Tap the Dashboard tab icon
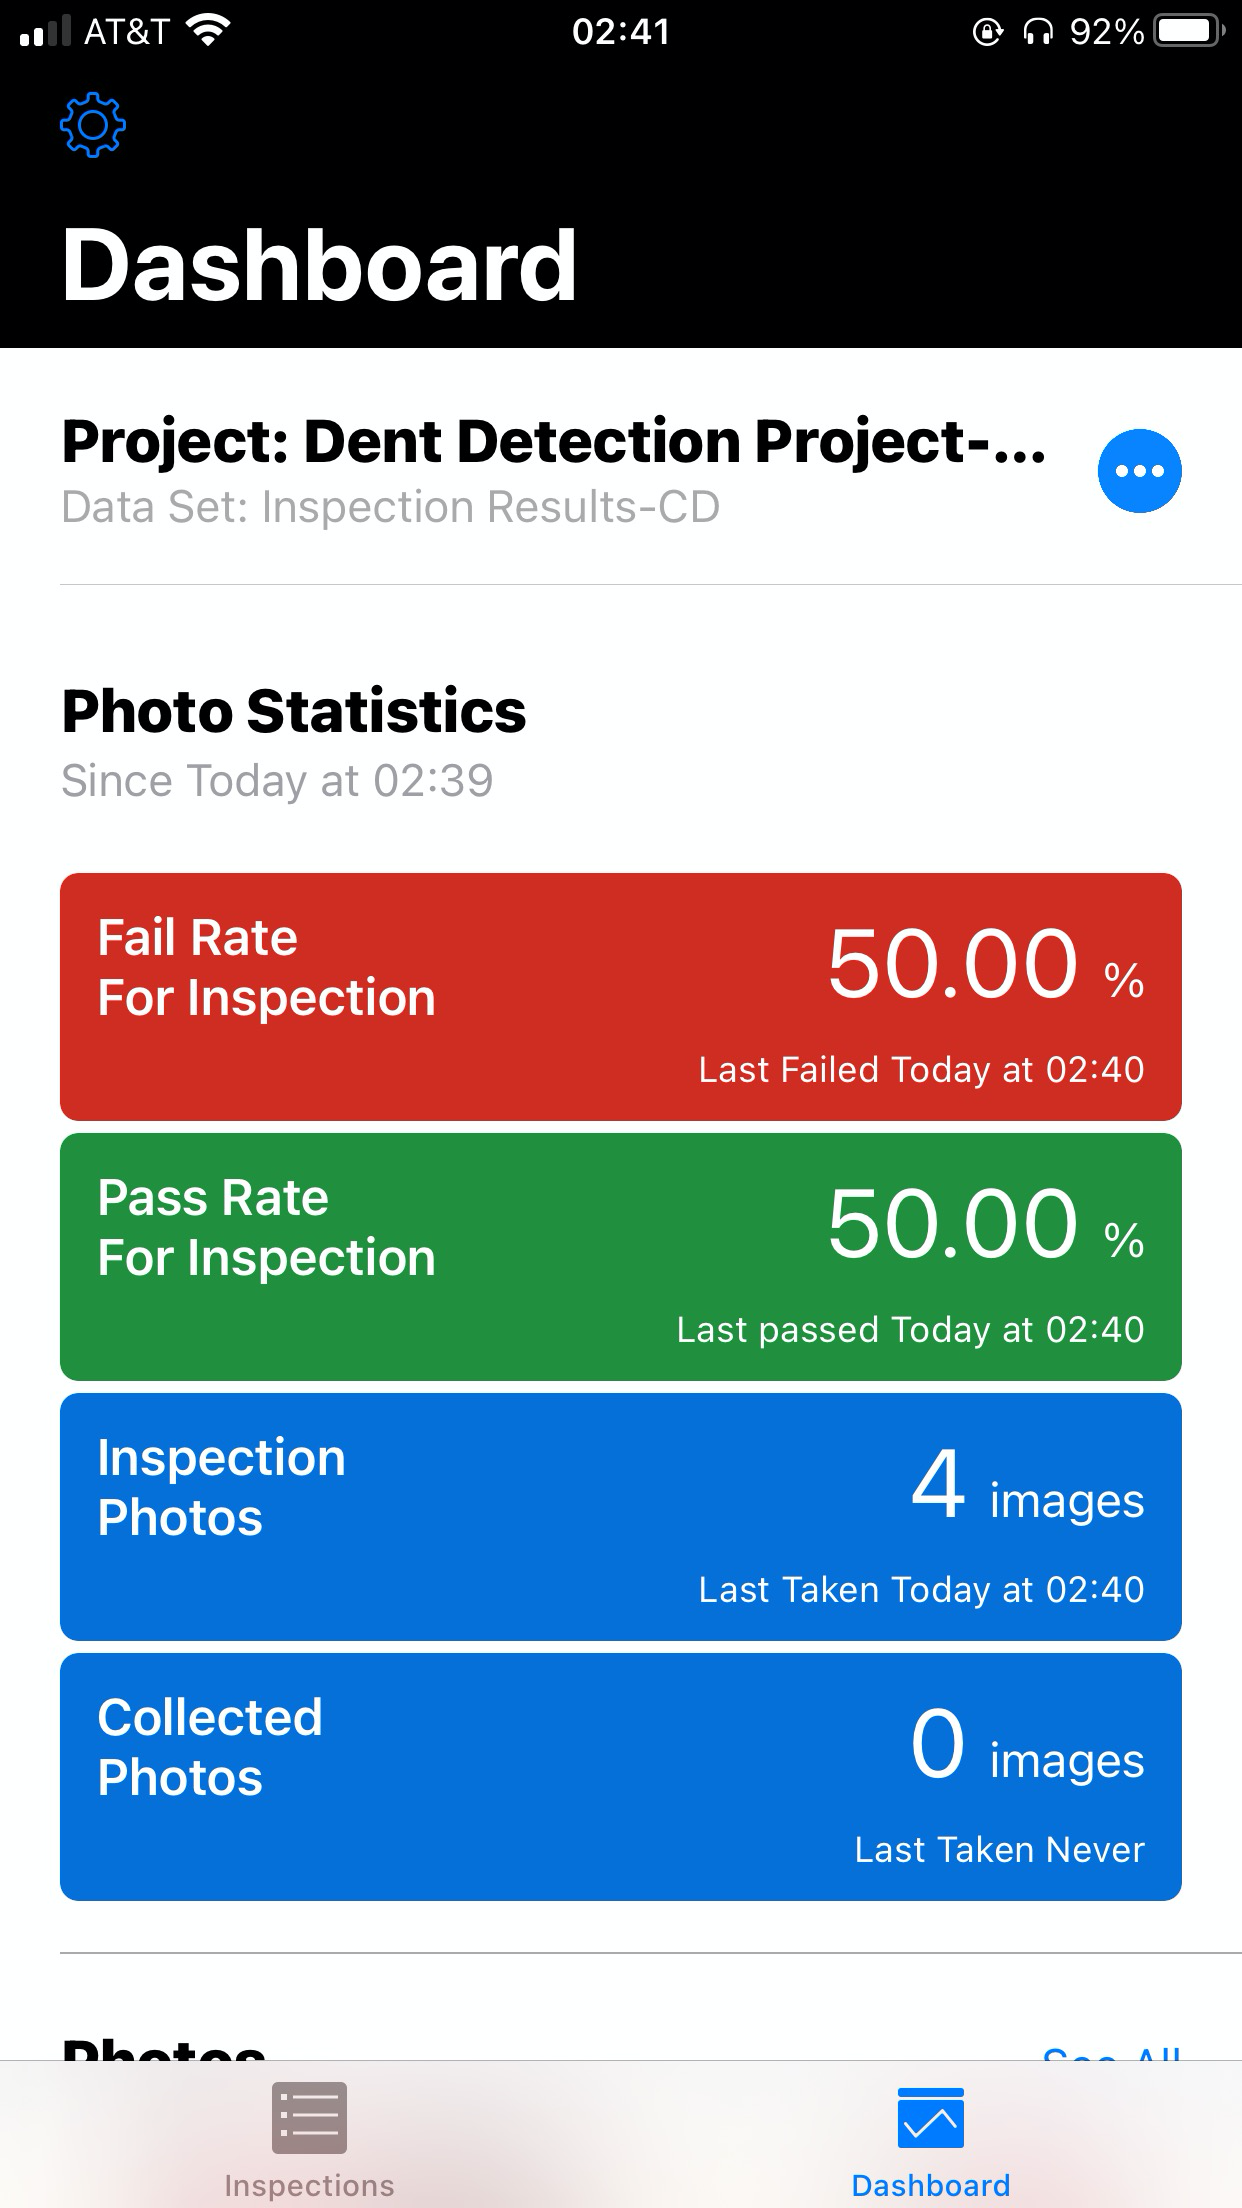Viewport: 1242px width, 2208px height. click(x=931, y=2118)
